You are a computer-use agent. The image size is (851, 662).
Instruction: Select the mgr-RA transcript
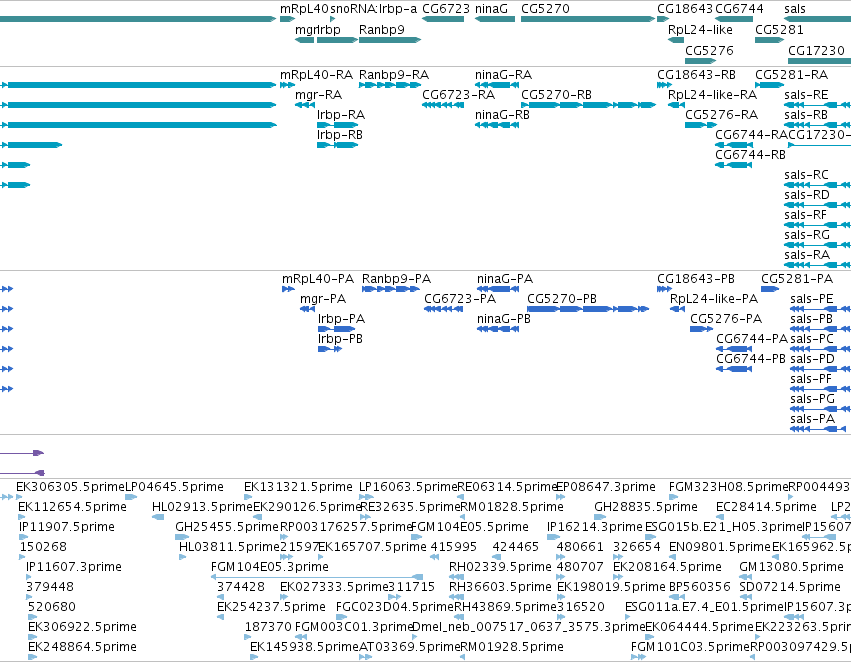[305, 105]
